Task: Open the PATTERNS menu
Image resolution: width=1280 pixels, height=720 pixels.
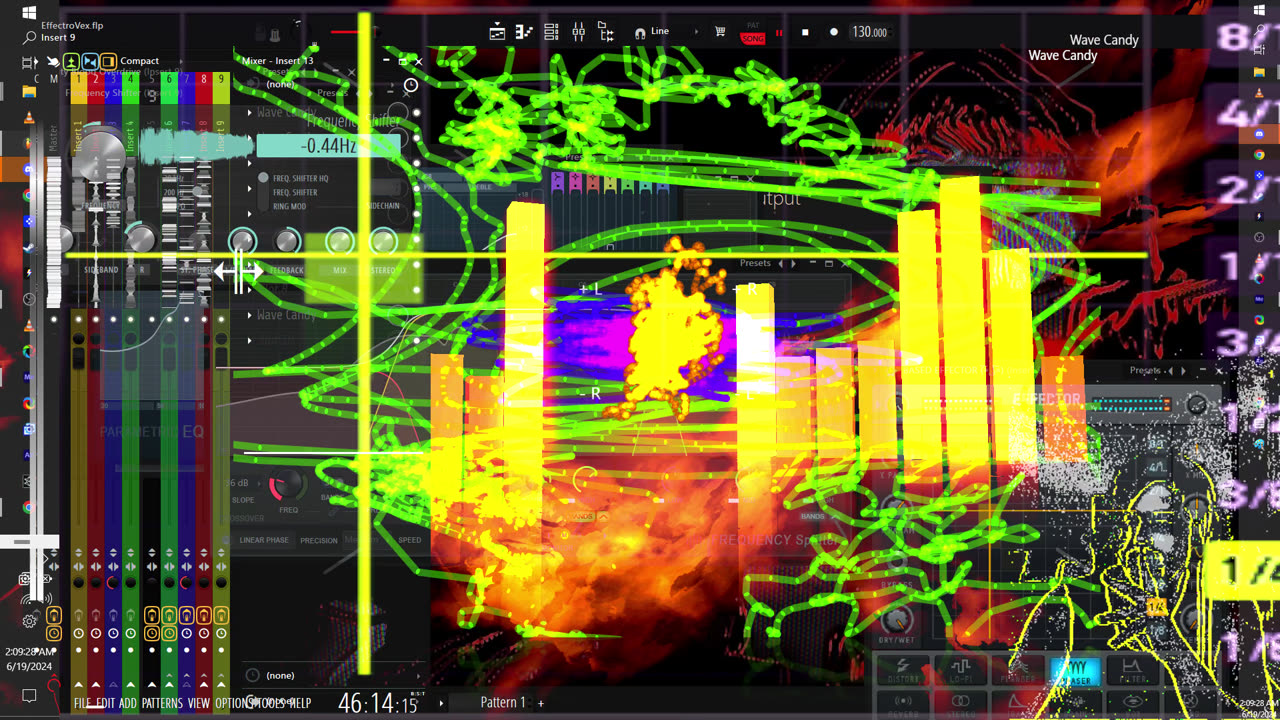Action: coord(162,703)
